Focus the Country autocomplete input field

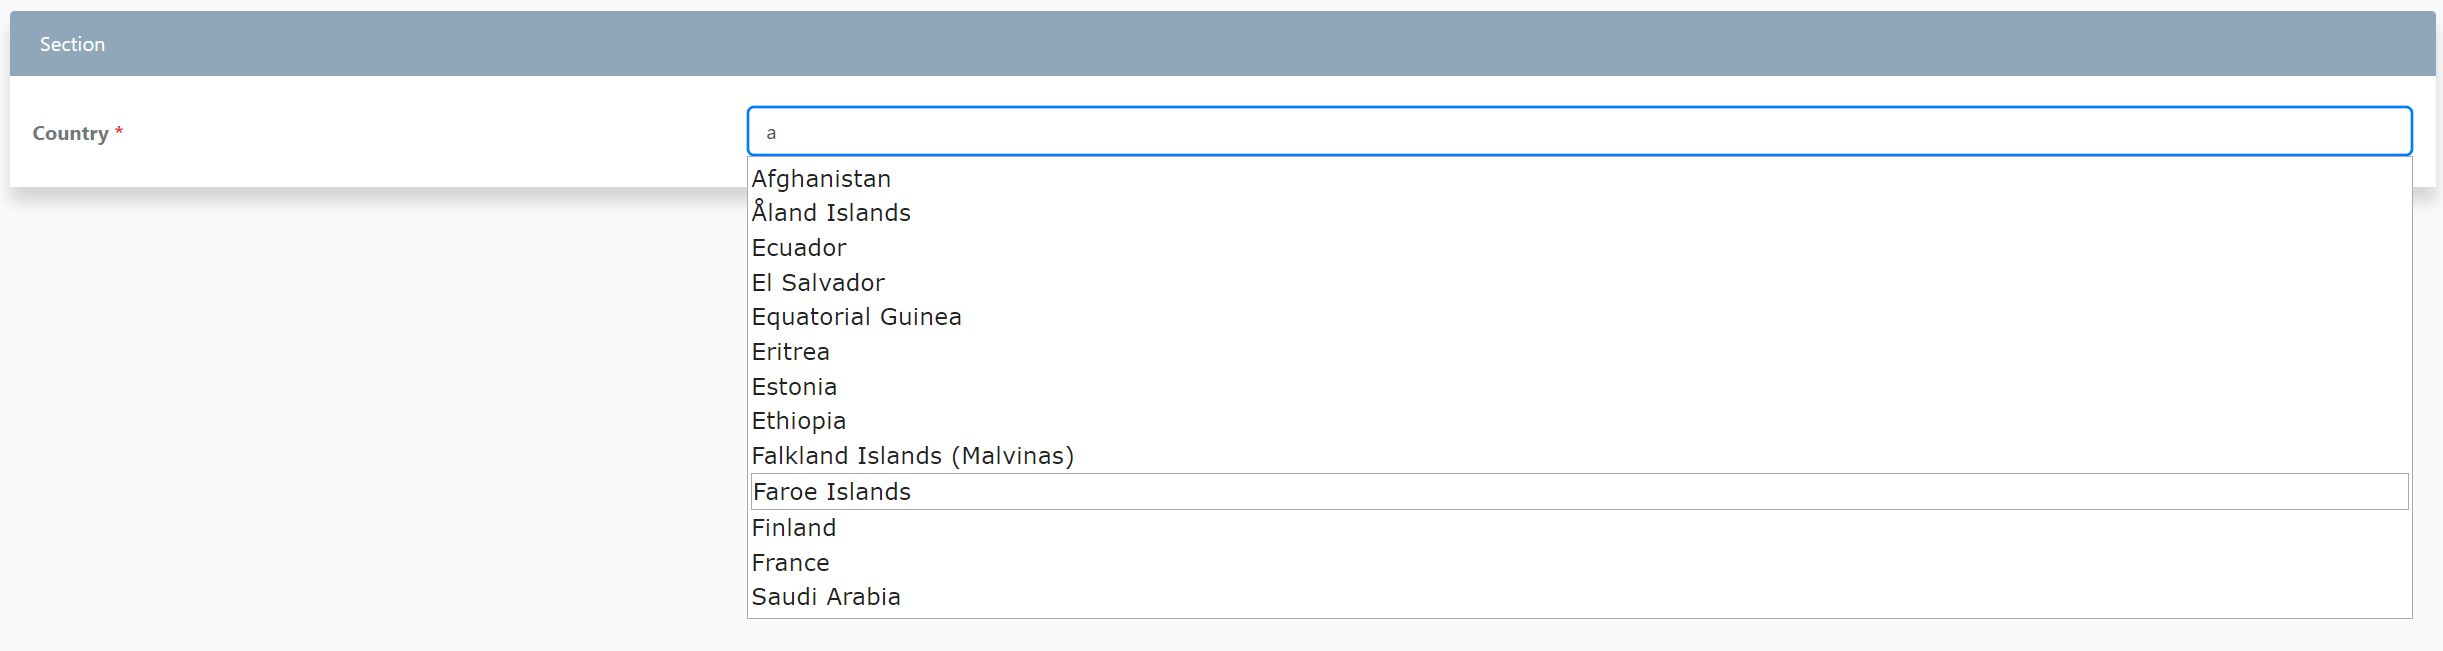coord(1578,132)
